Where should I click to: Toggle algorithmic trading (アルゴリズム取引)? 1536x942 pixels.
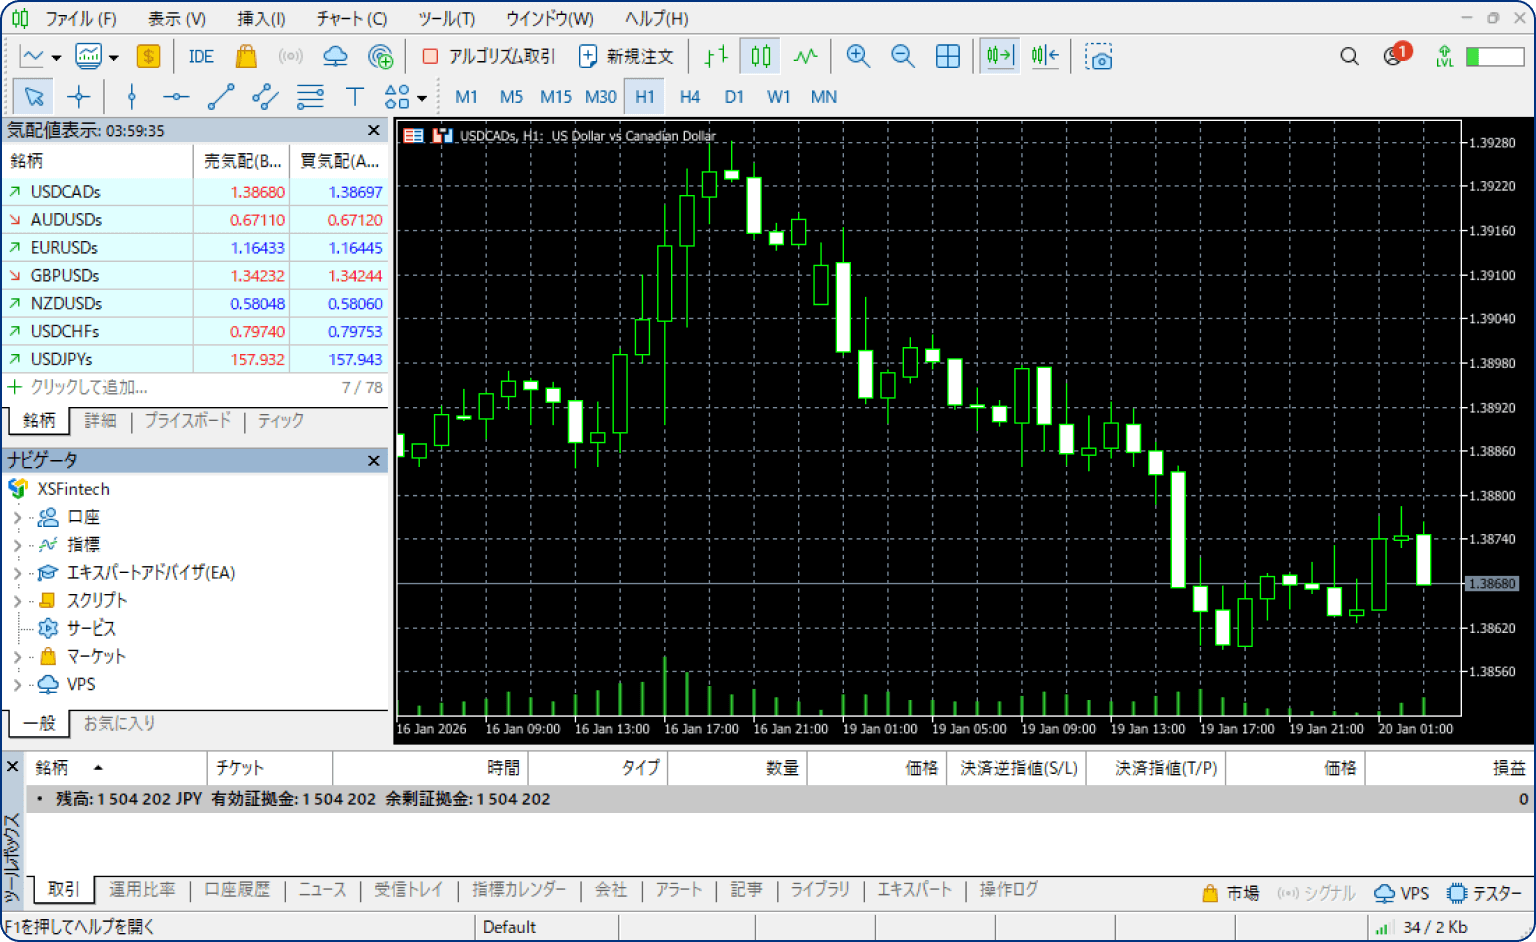tap(488, 57)
